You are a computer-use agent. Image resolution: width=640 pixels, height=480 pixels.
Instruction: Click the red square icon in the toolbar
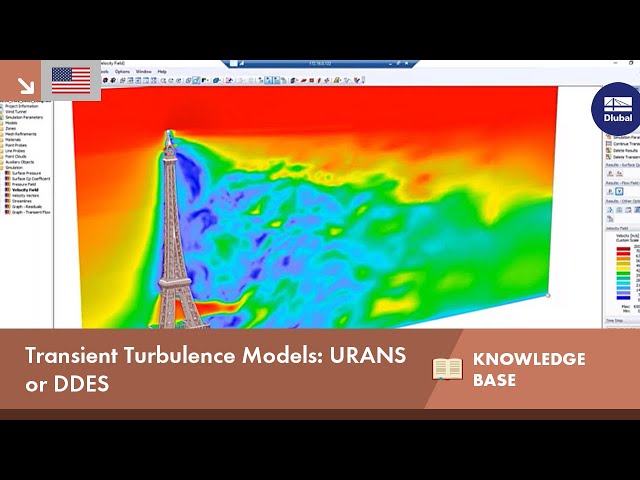(x=311, y=80)
